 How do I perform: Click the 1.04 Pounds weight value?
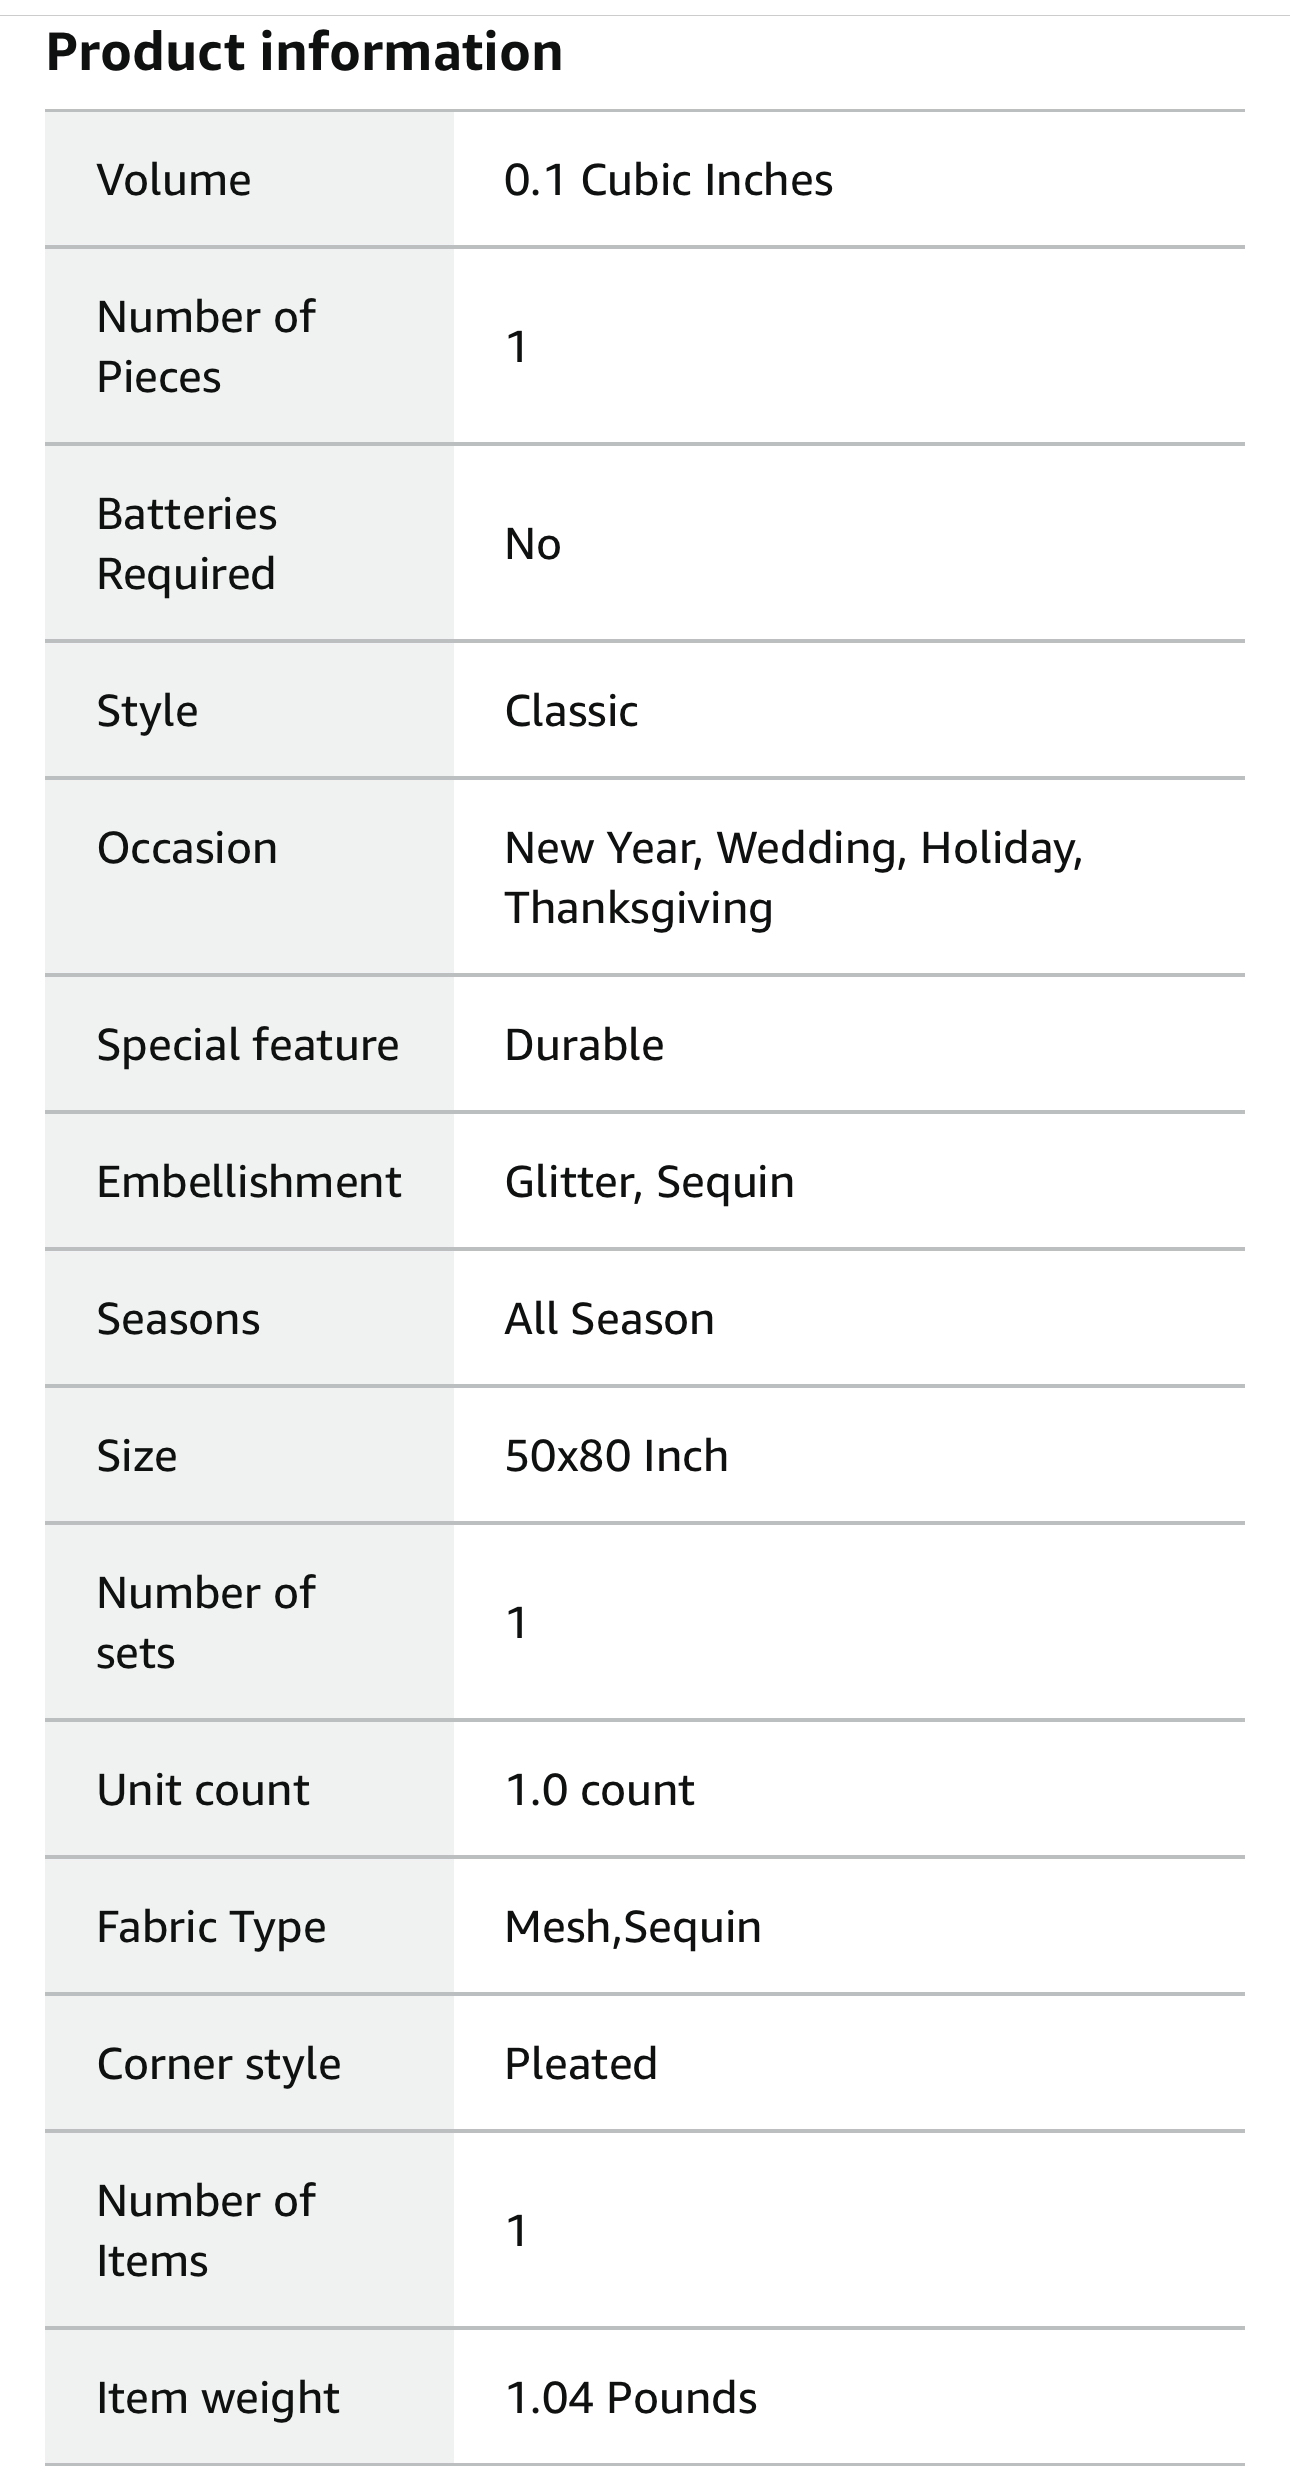(631, 2398)
